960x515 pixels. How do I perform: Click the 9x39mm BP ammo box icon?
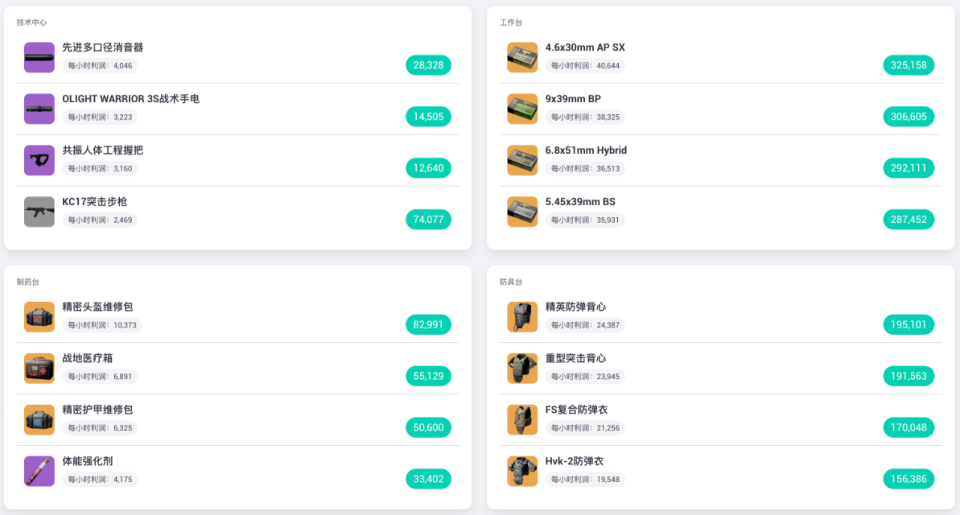click(522, 109)
